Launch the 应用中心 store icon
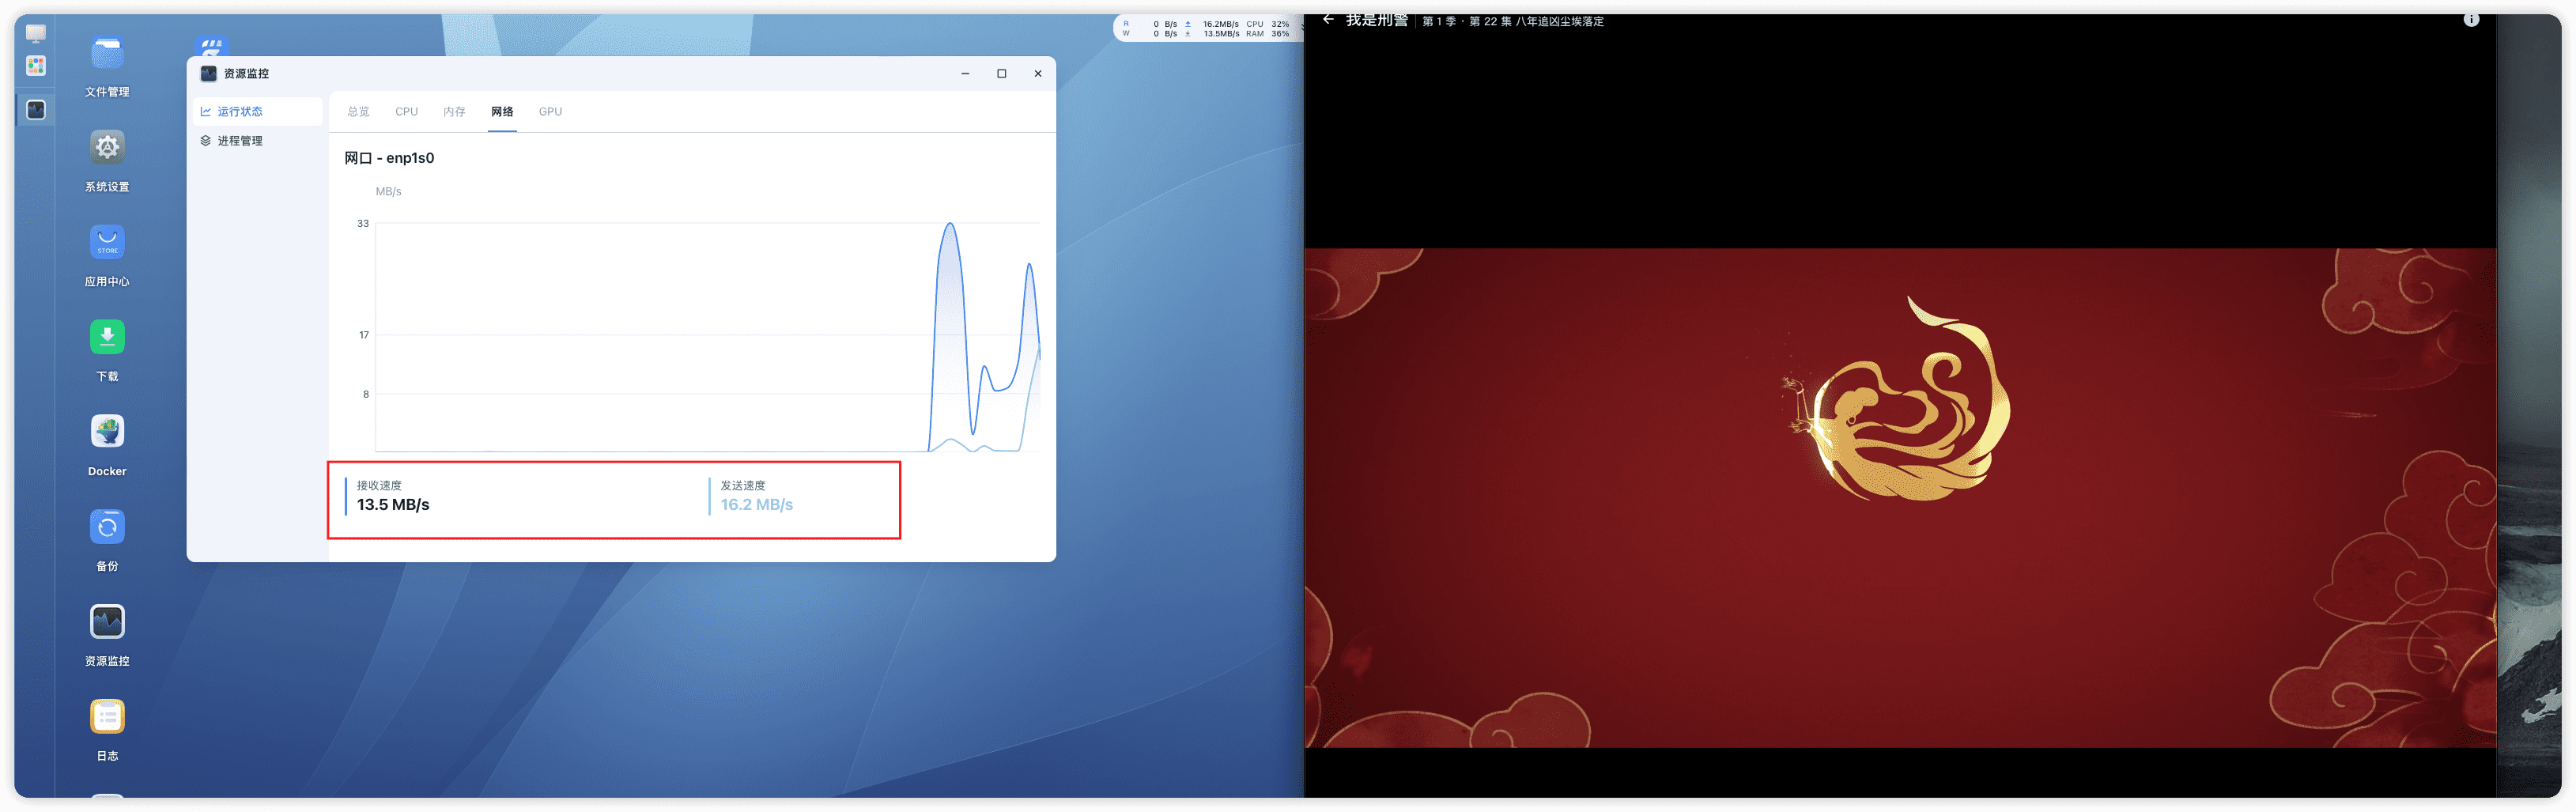2576x812 pixels. (107, 242)
